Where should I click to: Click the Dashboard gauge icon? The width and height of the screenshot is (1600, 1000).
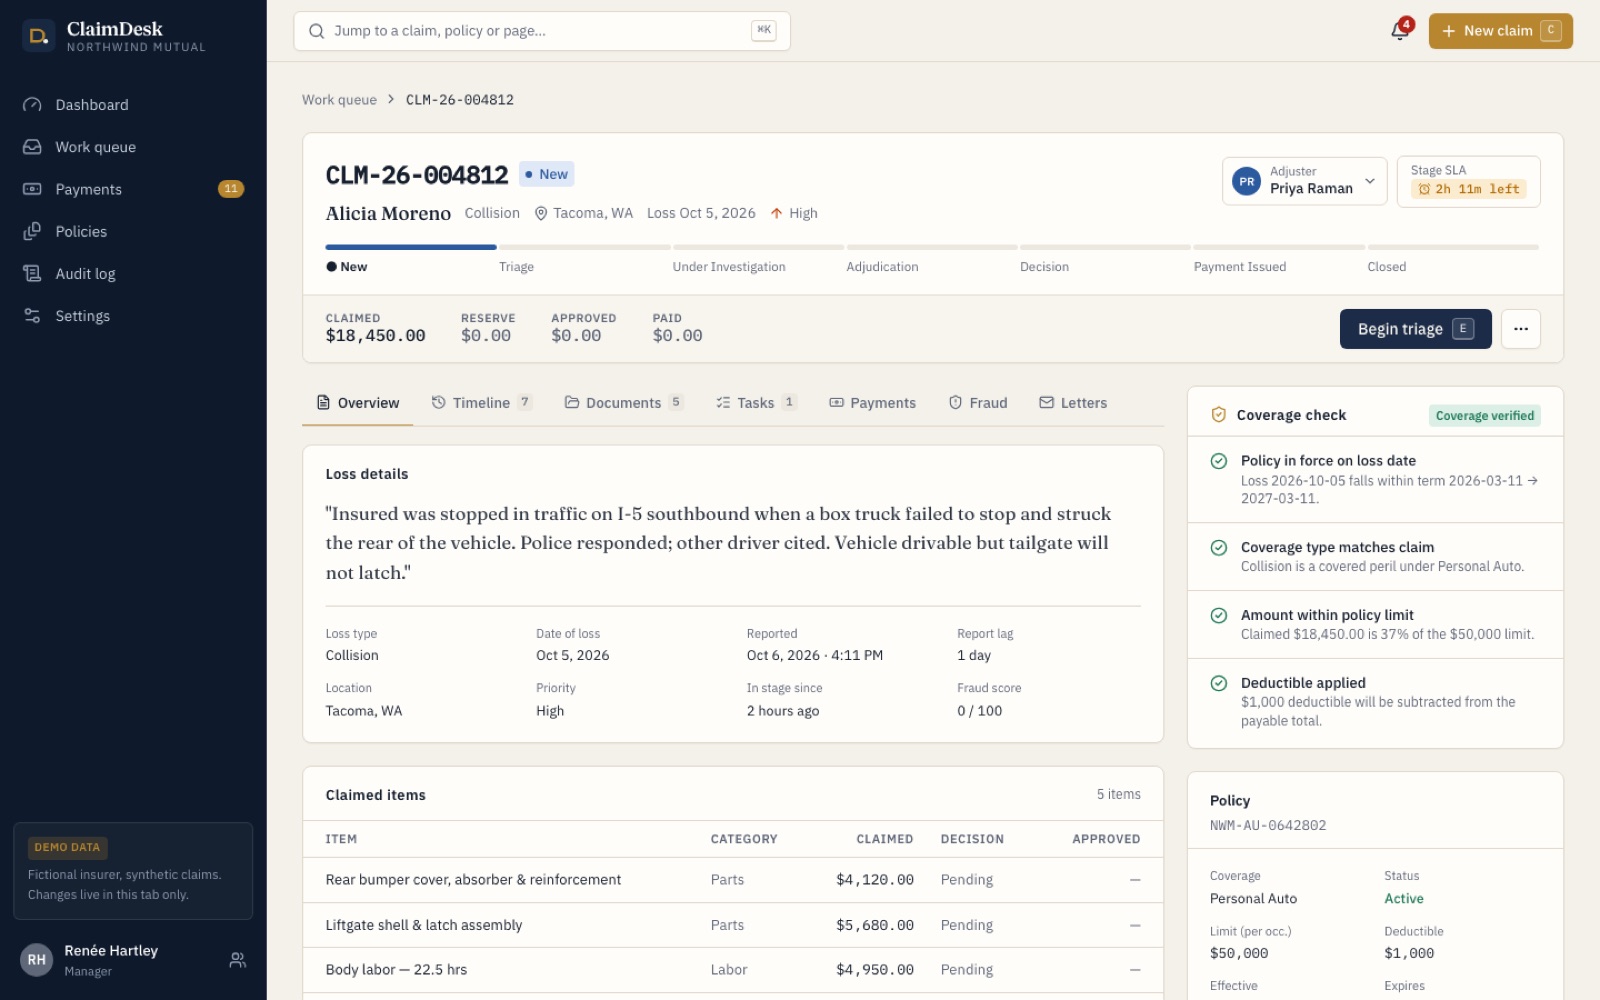32,105
